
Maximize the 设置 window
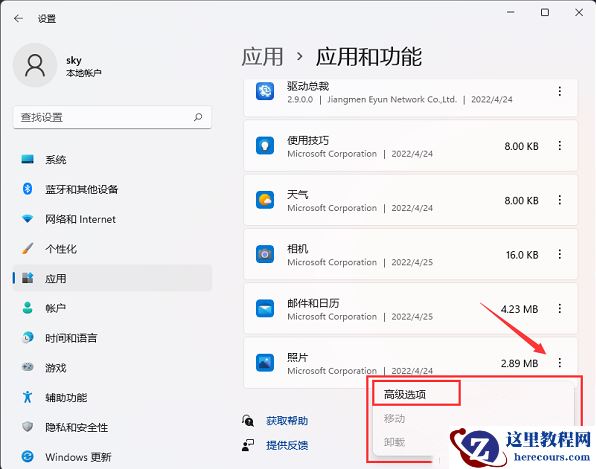pos(545,13)
